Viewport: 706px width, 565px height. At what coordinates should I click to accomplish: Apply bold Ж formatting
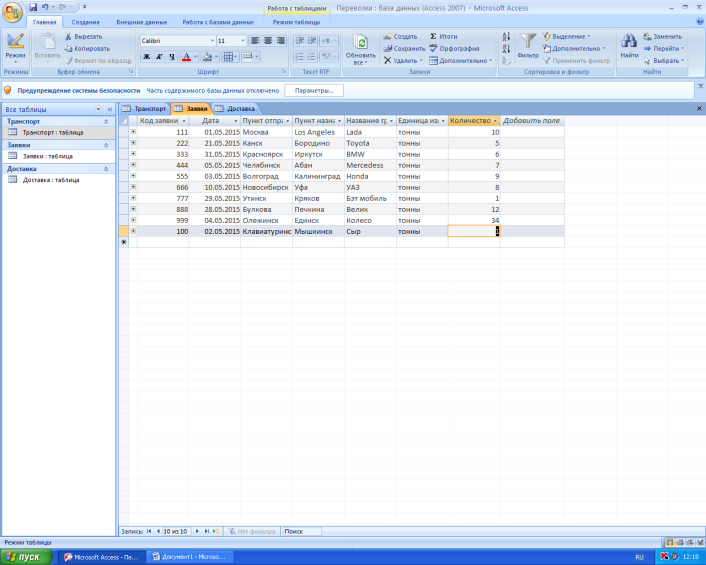146,57
